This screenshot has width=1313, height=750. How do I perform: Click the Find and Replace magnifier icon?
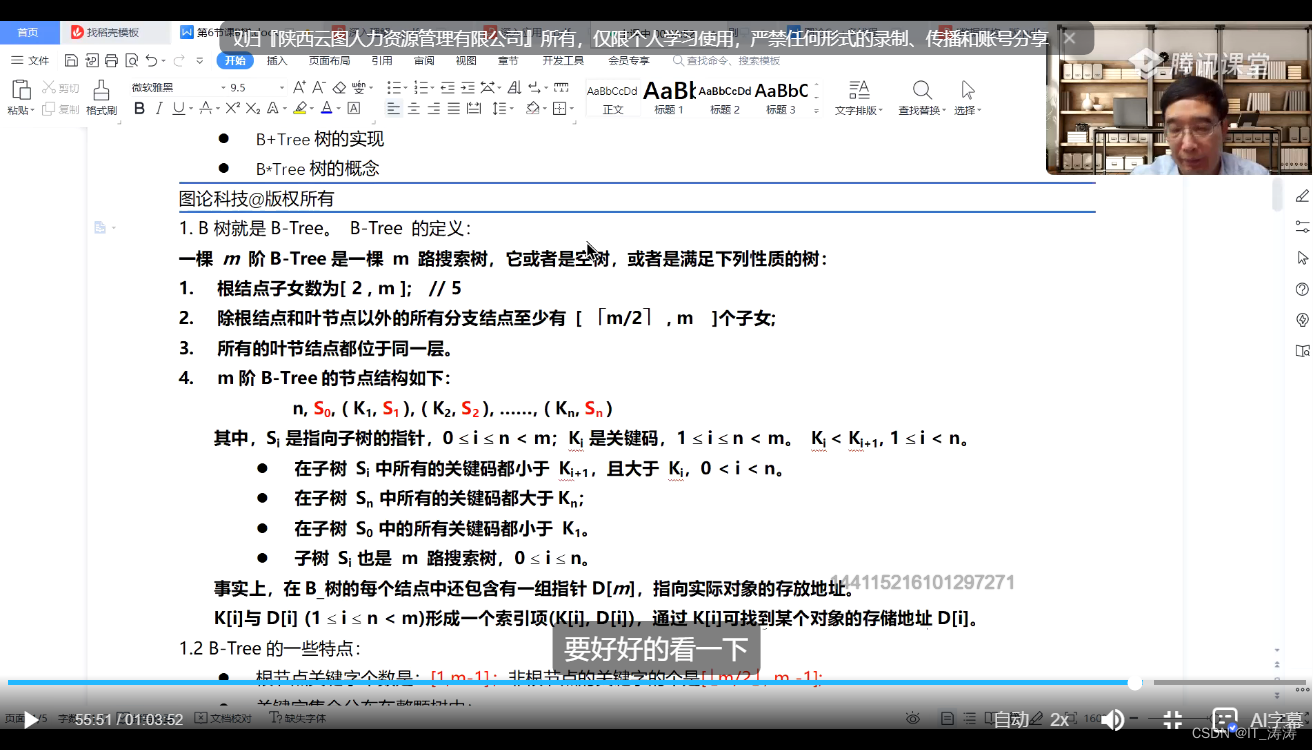pos(921,90)
